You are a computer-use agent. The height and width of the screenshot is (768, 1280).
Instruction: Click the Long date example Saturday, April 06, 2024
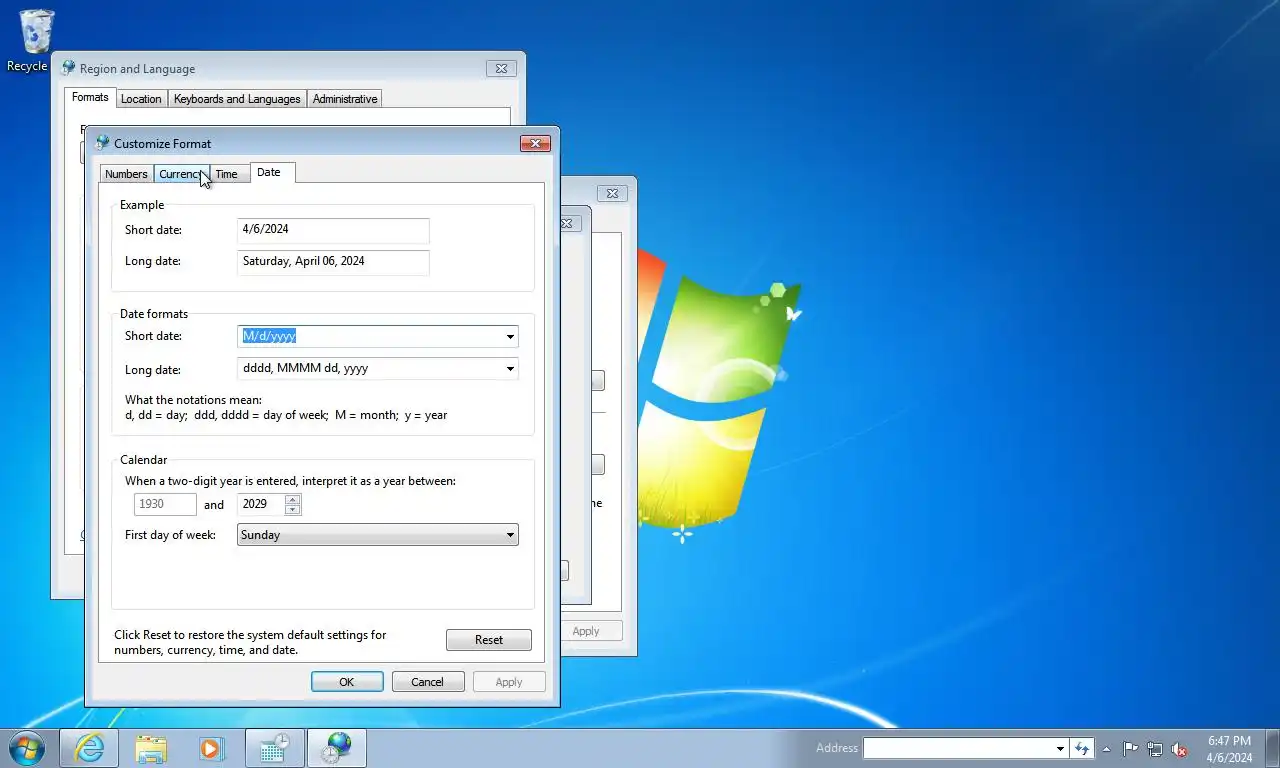point(333,262)
